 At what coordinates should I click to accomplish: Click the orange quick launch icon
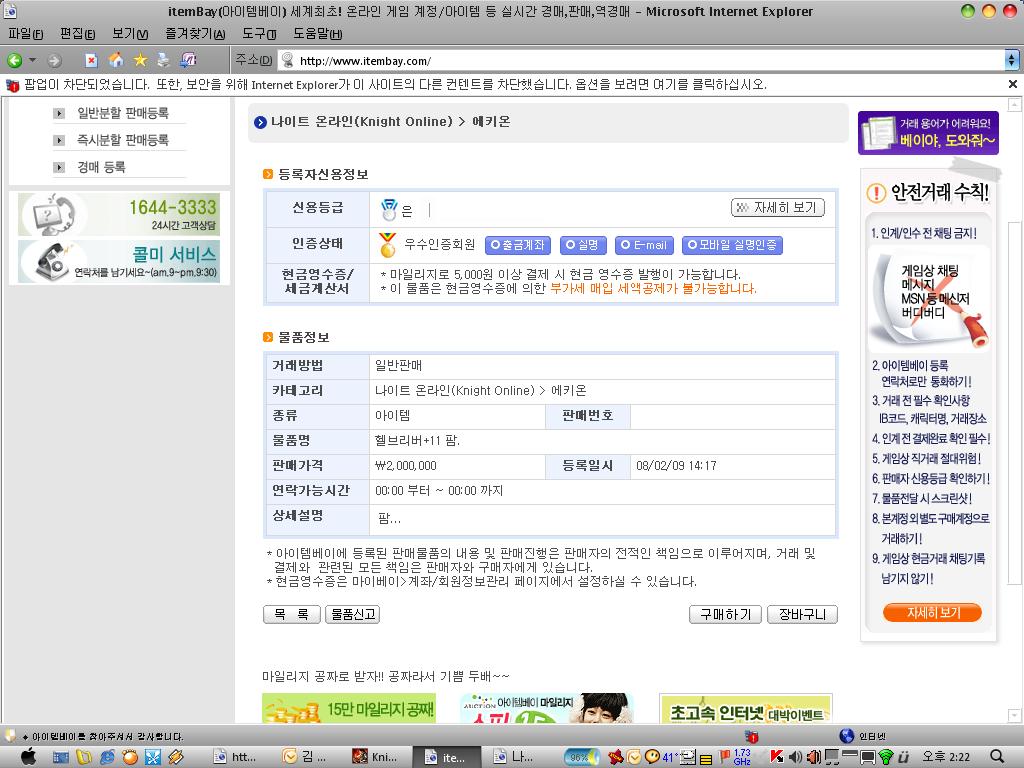click(131, 757)
